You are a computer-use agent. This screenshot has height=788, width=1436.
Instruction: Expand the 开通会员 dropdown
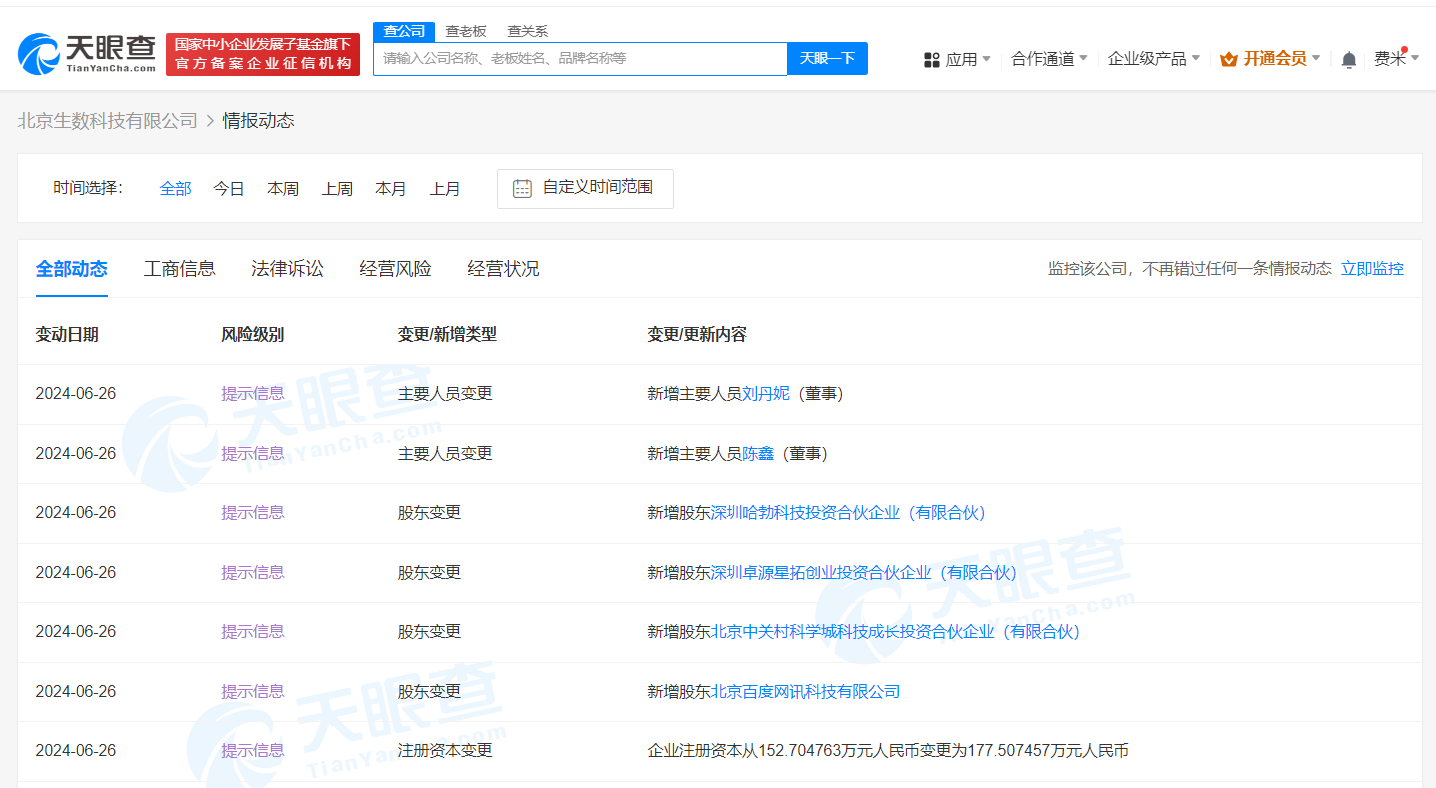(1270, 59)
